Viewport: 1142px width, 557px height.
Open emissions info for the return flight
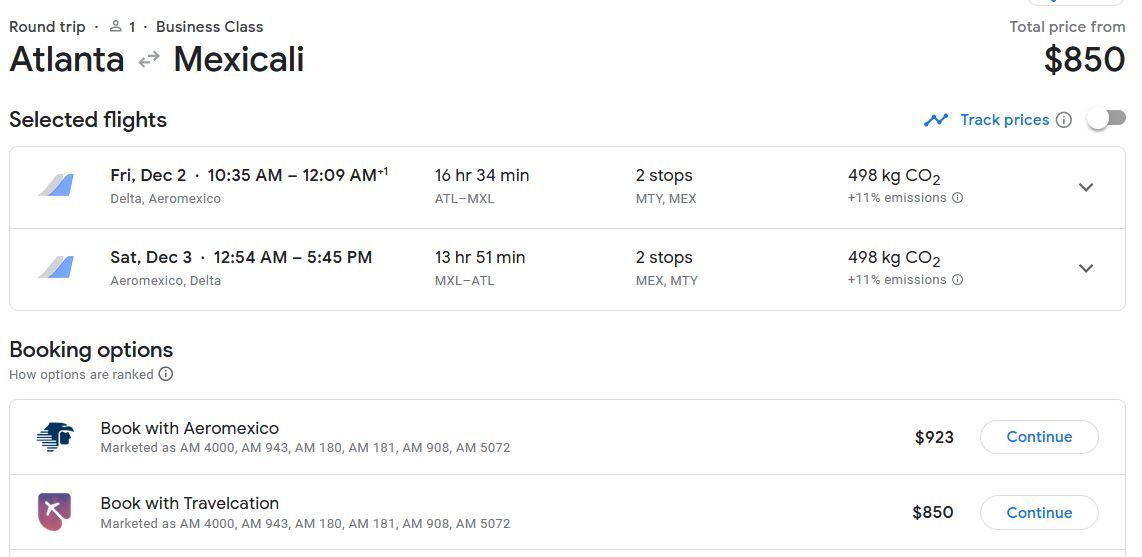(957, 280)
